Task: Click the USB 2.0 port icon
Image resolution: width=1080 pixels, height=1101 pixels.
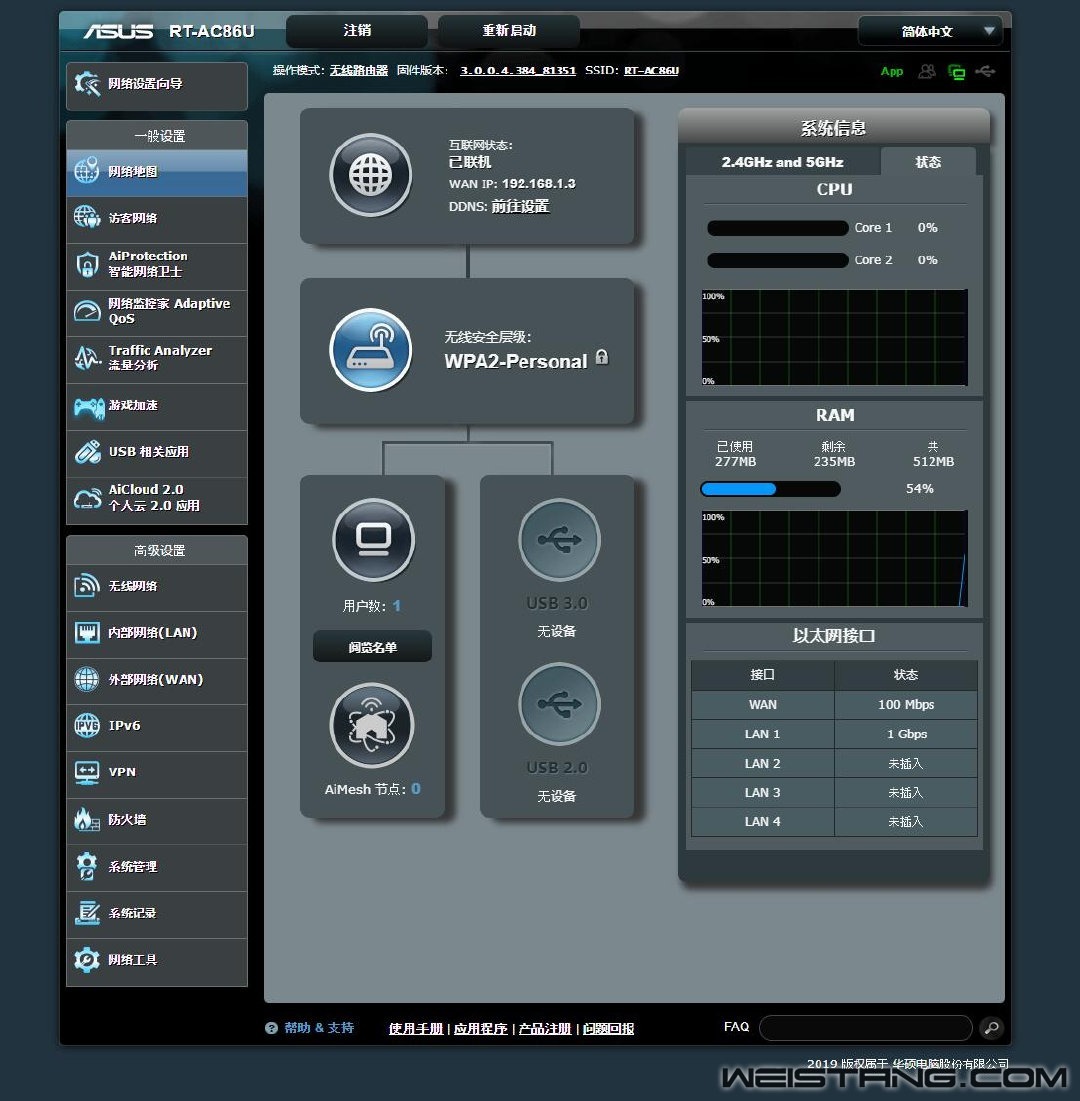Action: 559,704
